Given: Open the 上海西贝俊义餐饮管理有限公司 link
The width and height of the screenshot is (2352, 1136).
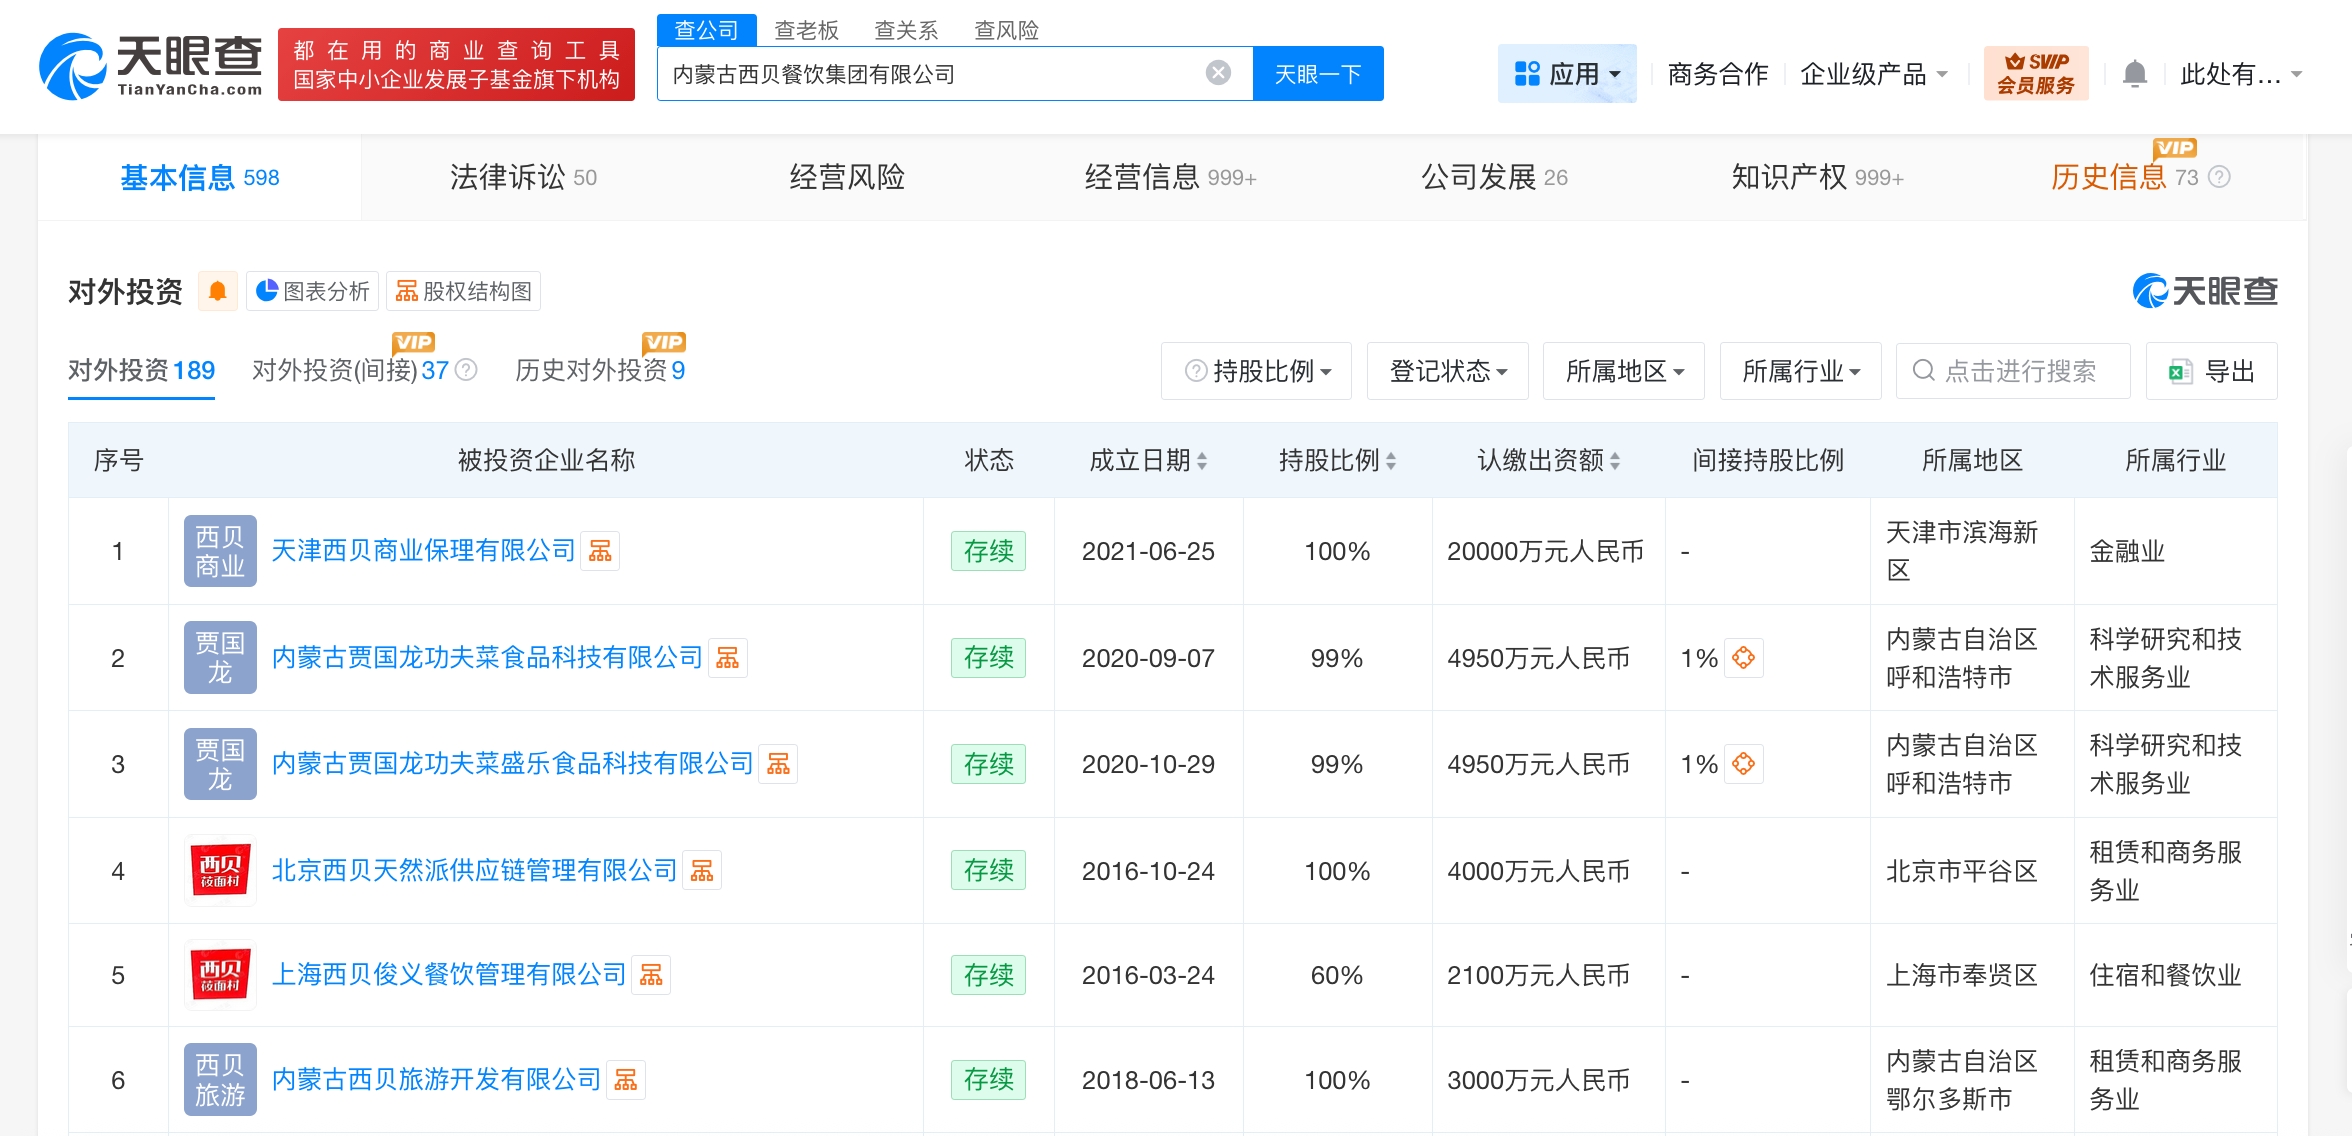Looking at the screenshot, I should 448,975.
